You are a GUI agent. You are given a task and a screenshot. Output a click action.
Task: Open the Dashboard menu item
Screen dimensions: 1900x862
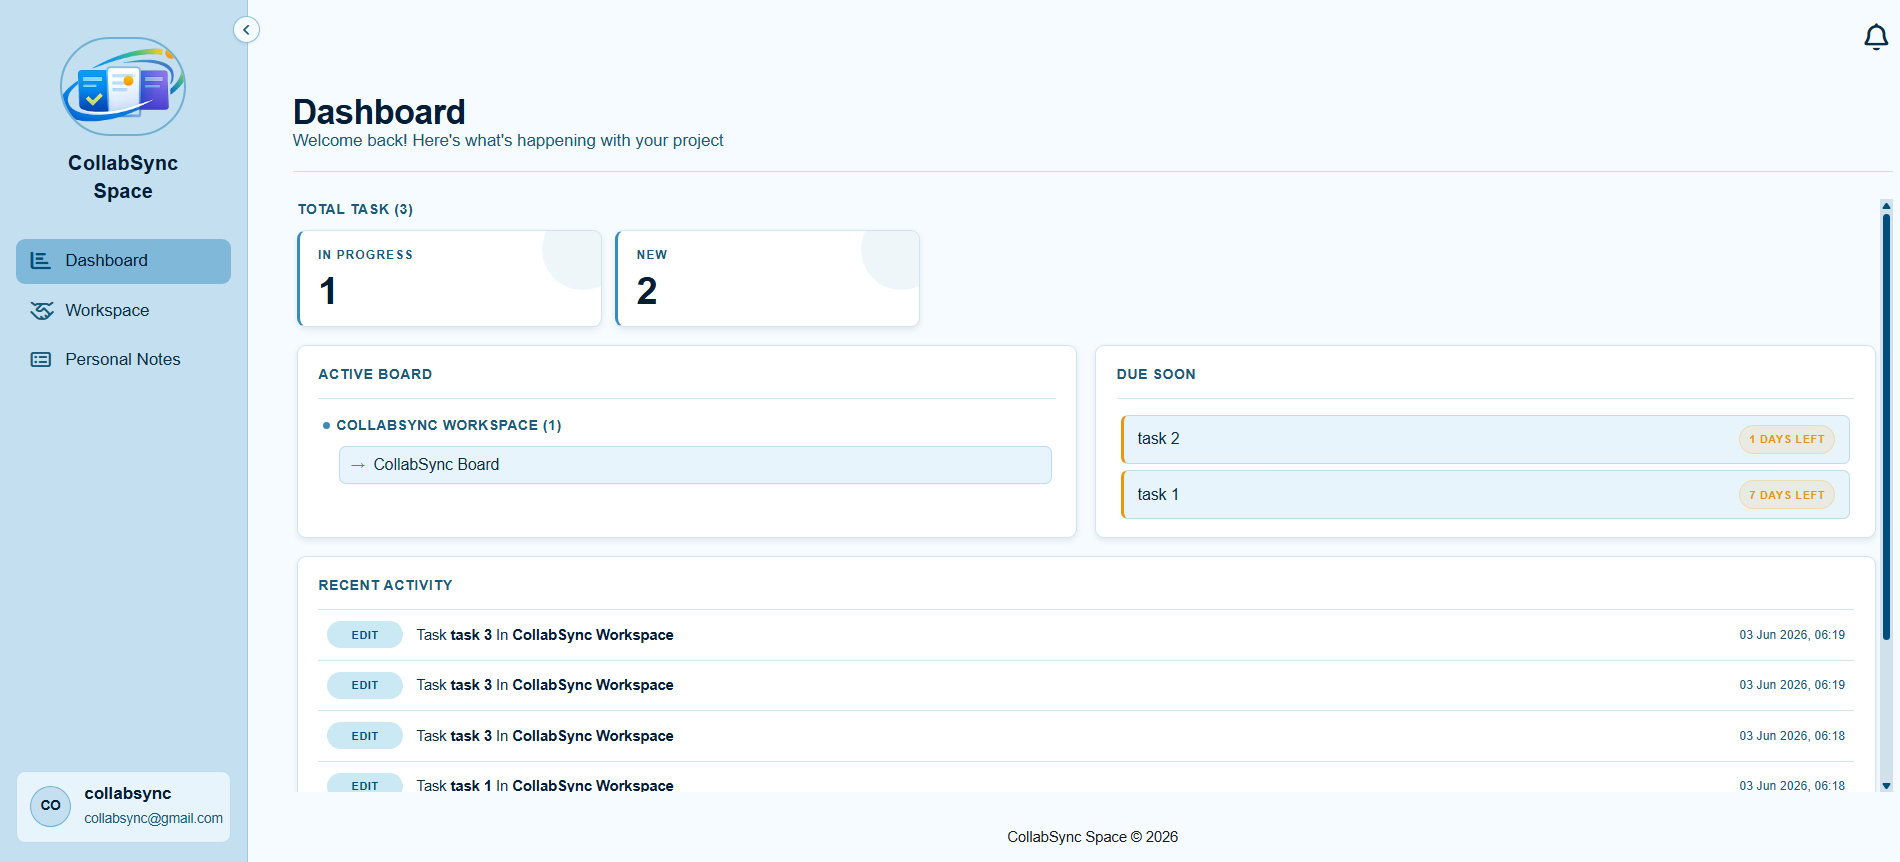[123, 261]
